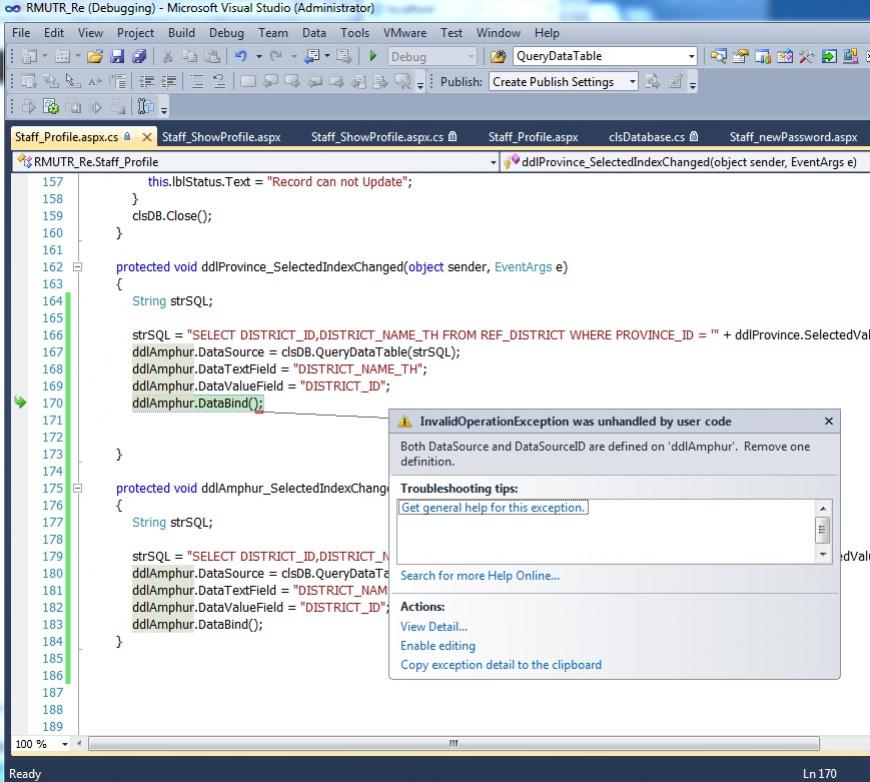Open the Build menu

tap(181, 33)
